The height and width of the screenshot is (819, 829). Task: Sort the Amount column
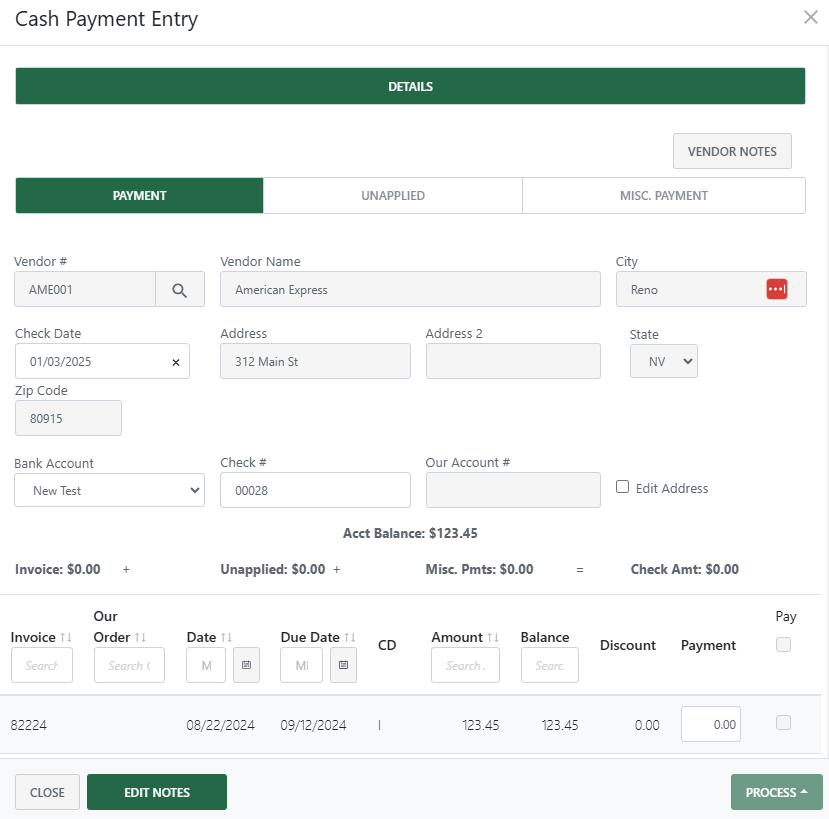pos(491,636)
